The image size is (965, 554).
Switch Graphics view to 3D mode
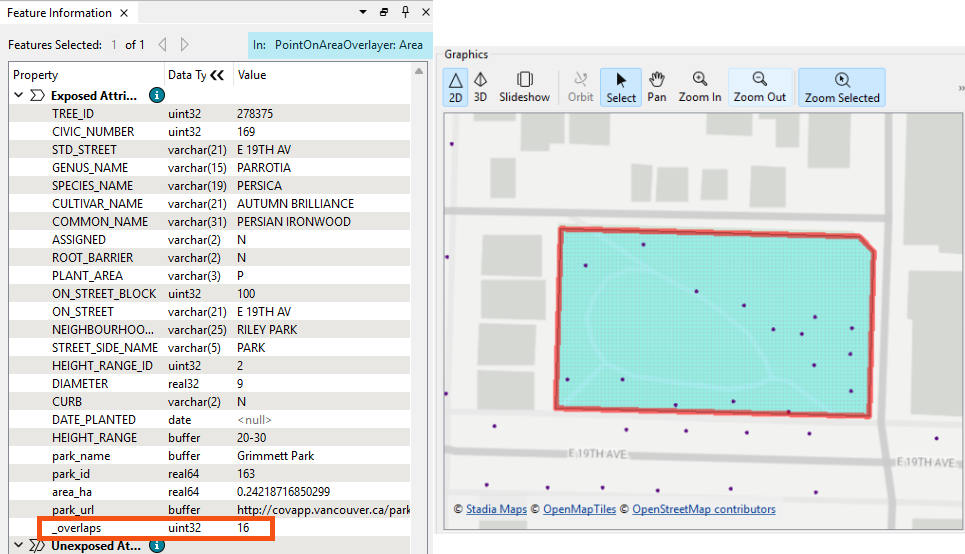click(480, 87)
